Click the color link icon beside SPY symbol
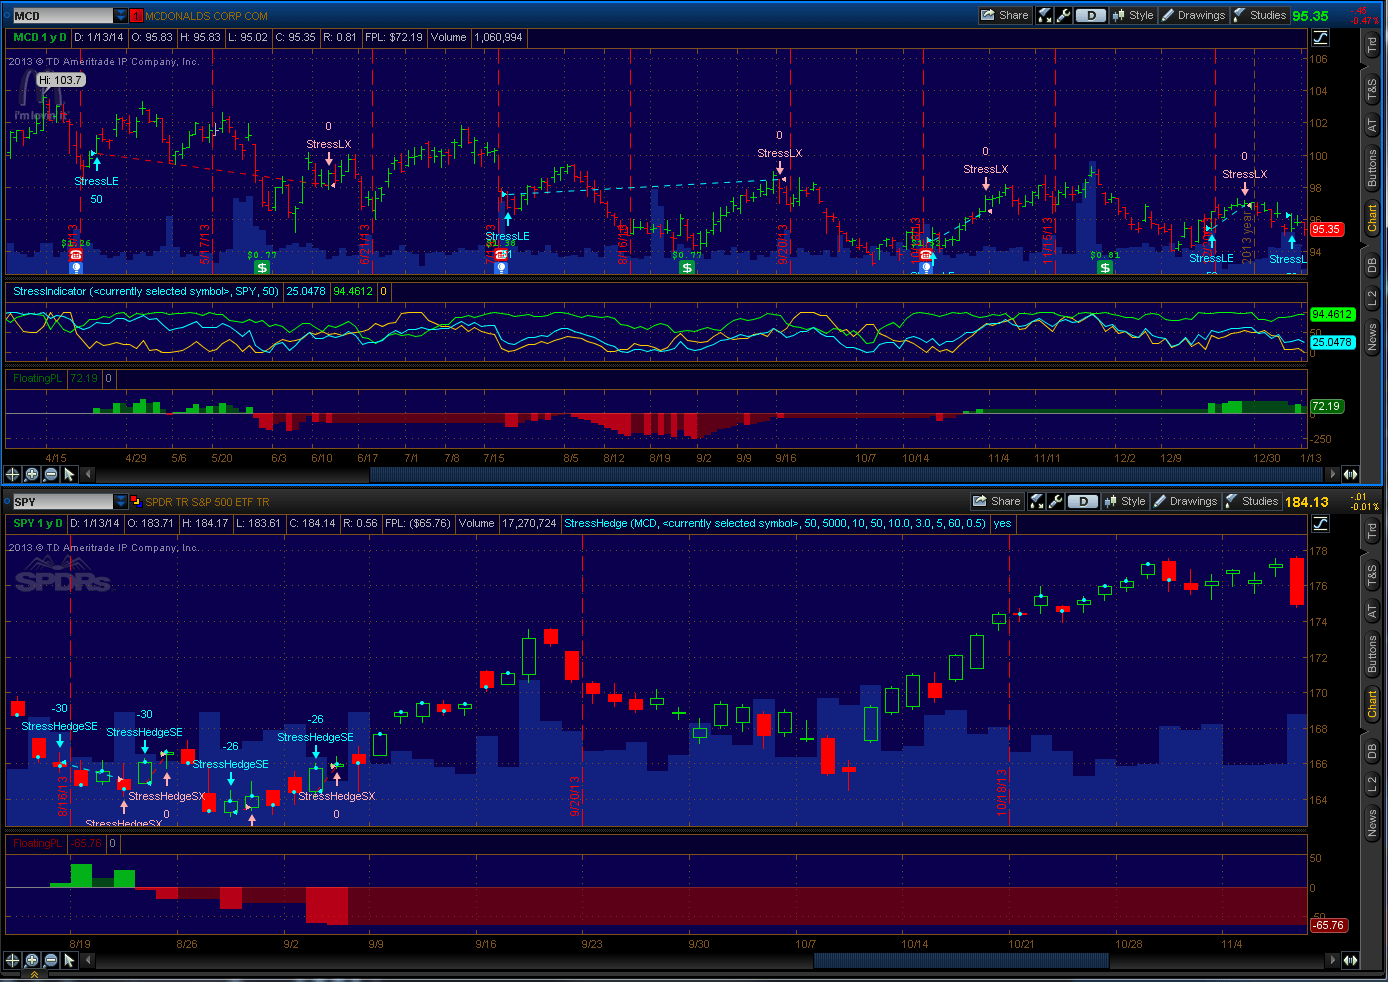Viewport: 1388px width, 982px height. 136,502
